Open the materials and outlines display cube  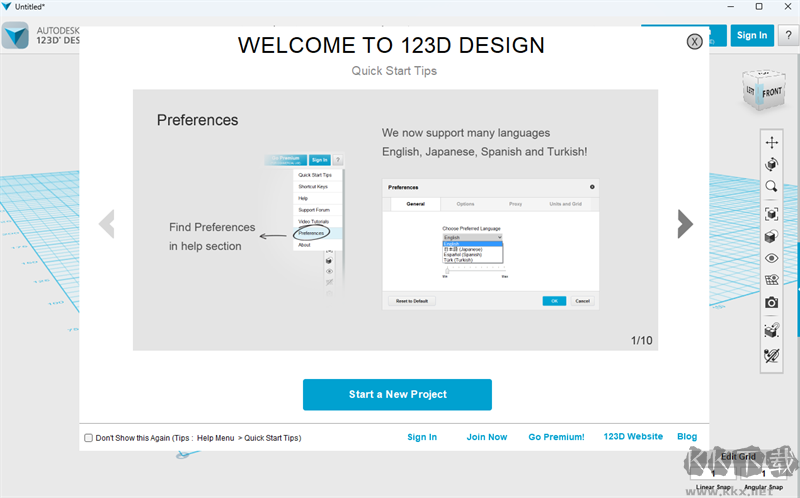[x=771, y=236]
